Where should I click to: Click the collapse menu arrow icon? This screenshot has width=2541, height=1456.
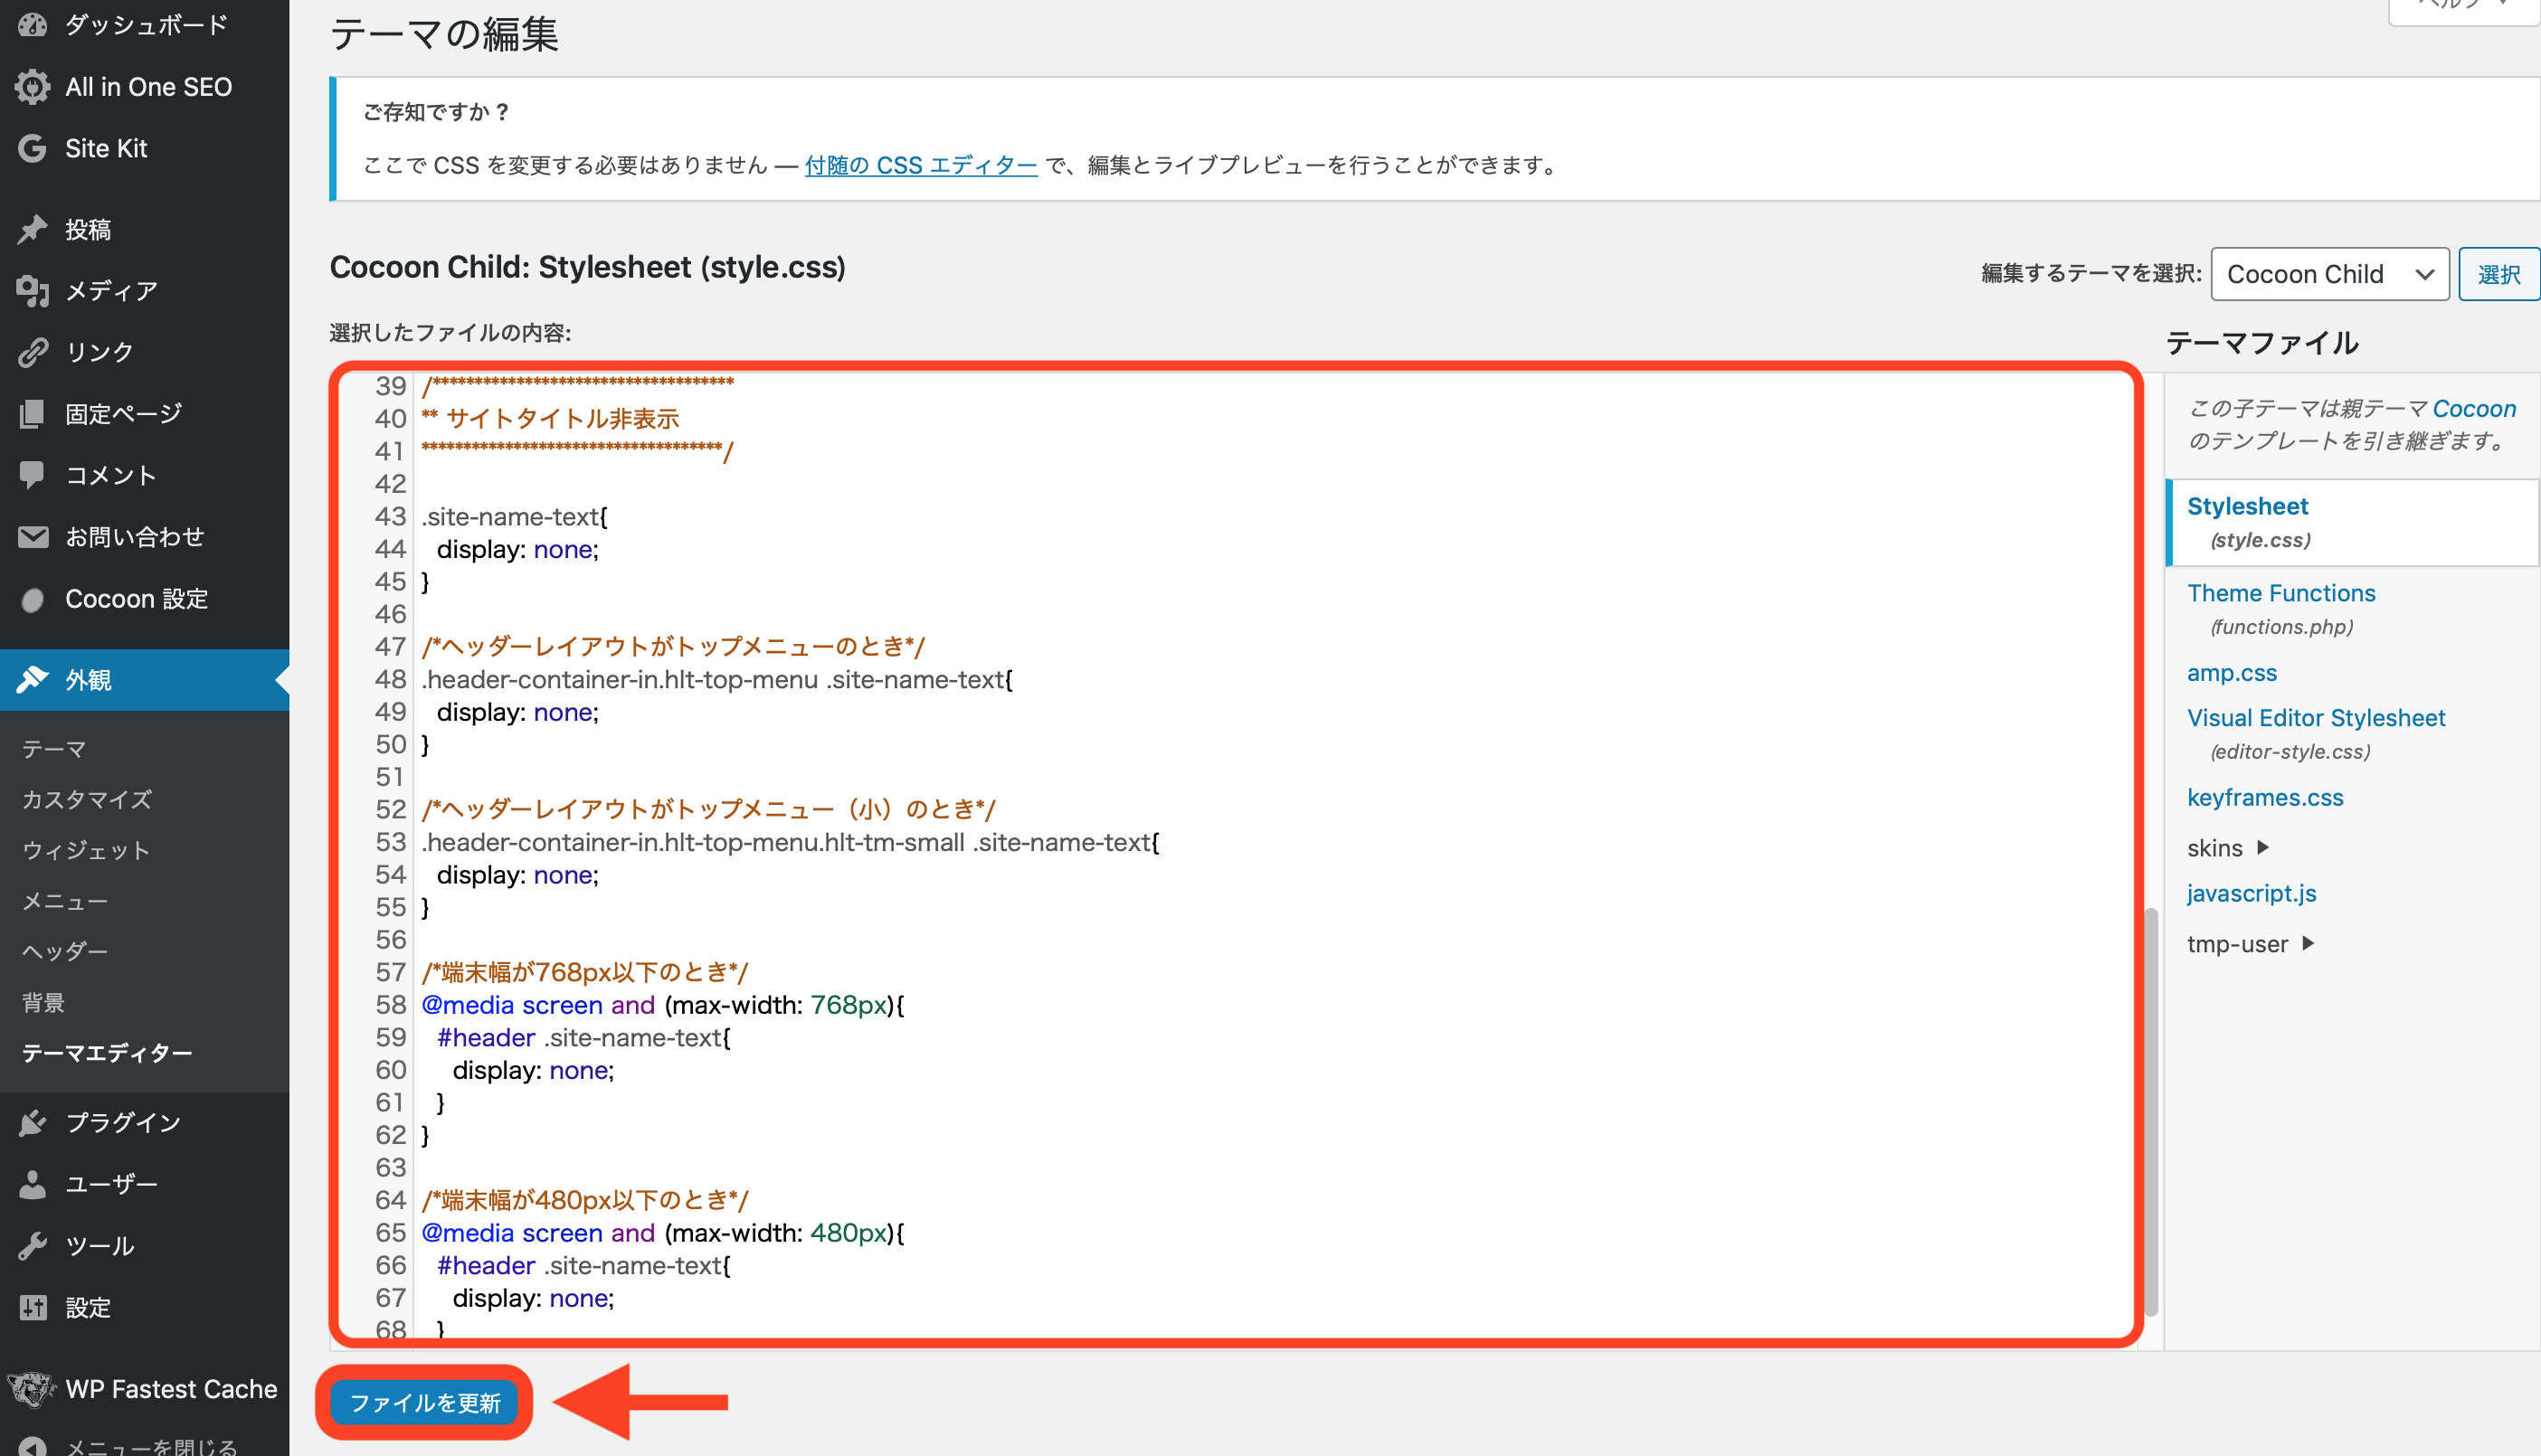pos(33,1446)
